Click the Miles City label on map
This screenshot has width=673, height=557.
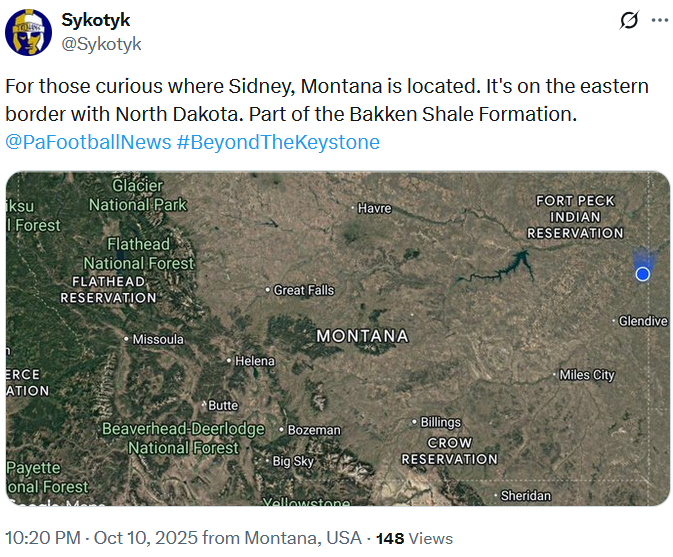click(x=587, y=375)
